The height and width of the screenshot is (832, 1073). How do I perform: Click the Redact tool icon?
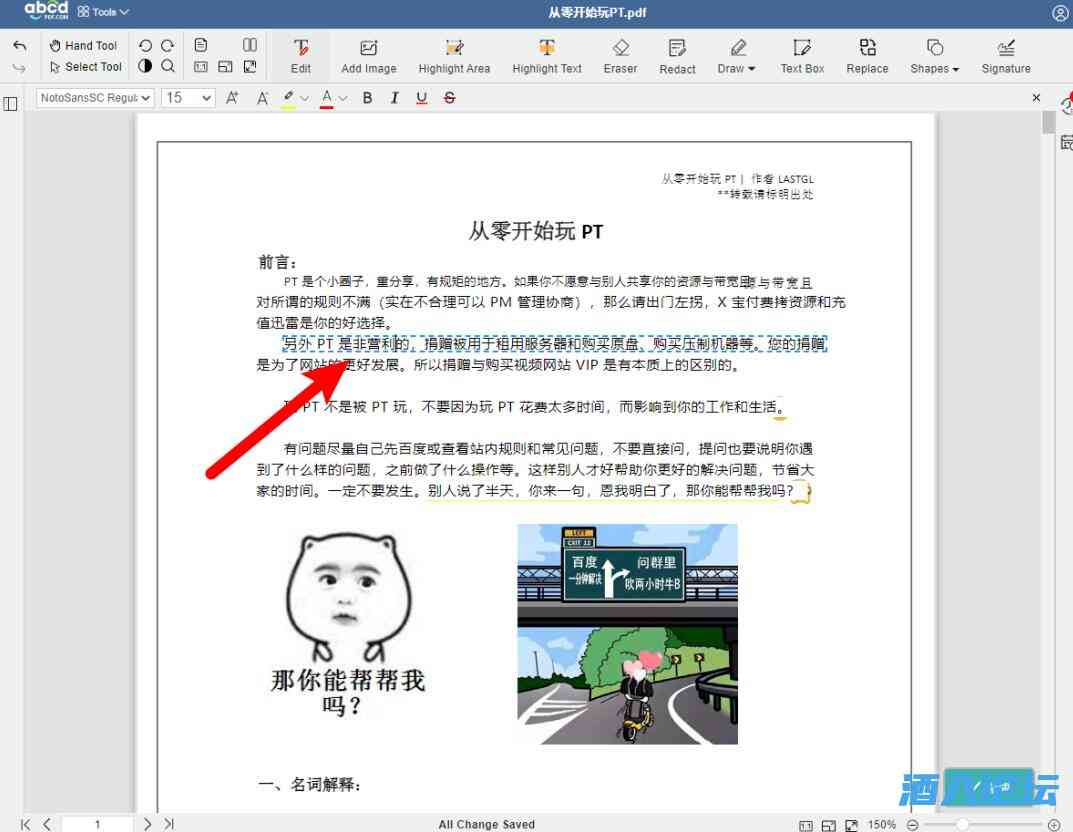(677, 55)
